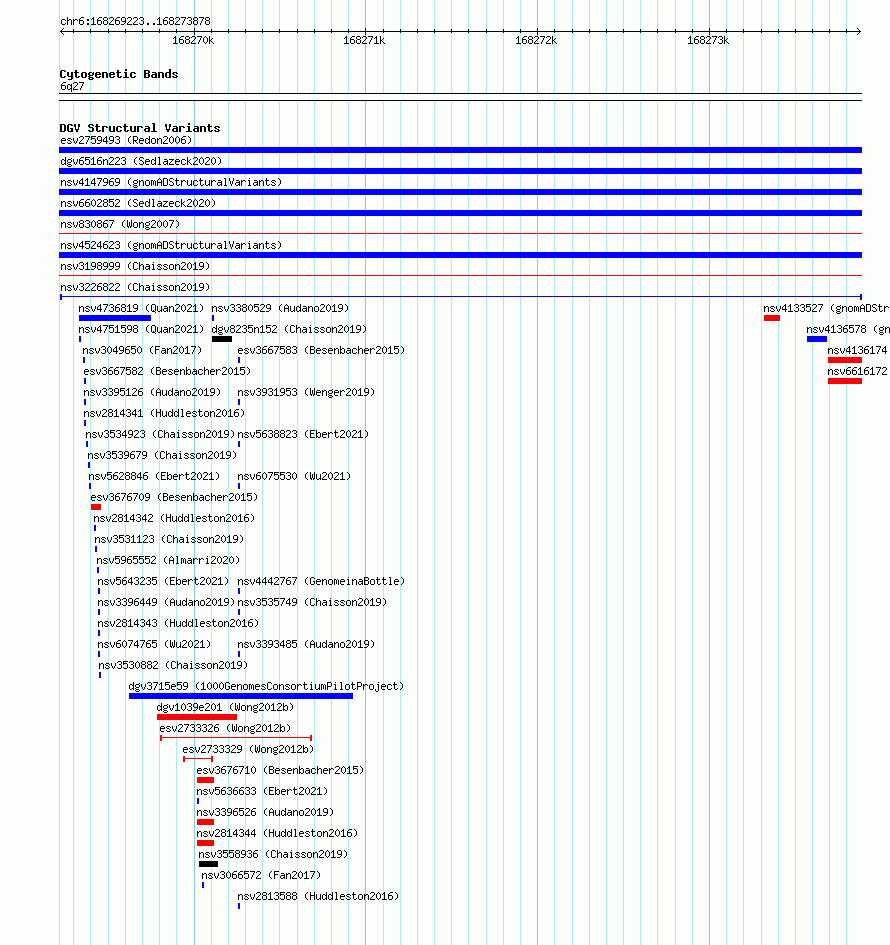This screenshot has width=890, height=945.
Task: Click the red bar of dgv1039e201
Action: 197,718
